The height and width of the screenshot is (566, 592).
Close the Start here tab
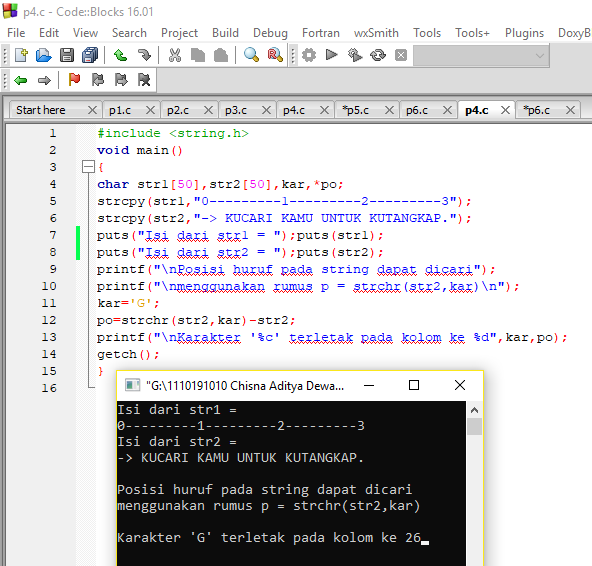click(x=92, y=110)
